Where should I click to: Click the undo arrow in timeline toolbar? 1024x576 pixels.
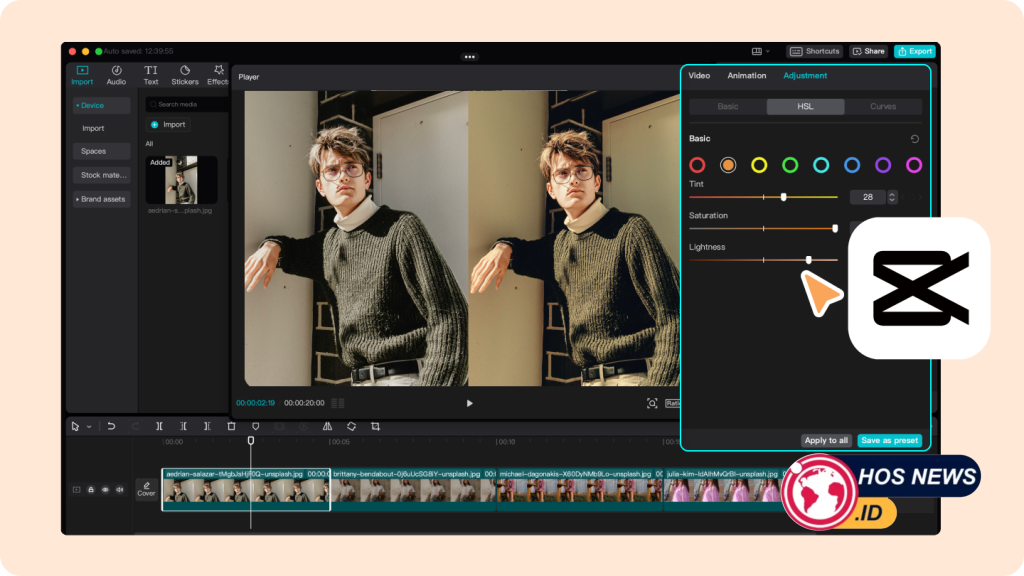(111, 426)
